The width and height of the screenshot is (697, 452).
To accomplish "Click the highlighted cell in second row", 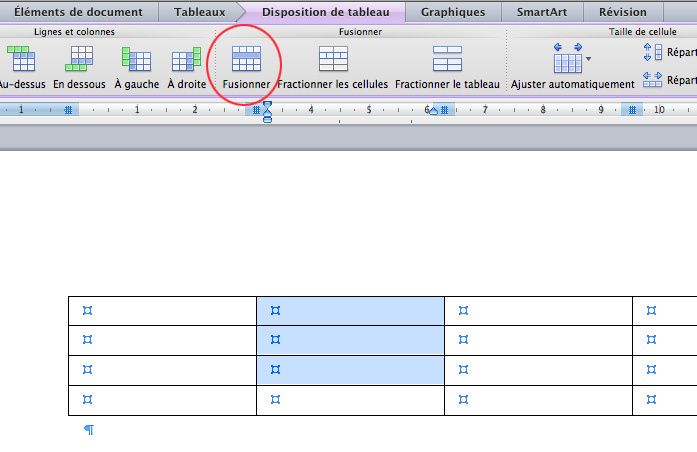I will click(x=350, y=340).
